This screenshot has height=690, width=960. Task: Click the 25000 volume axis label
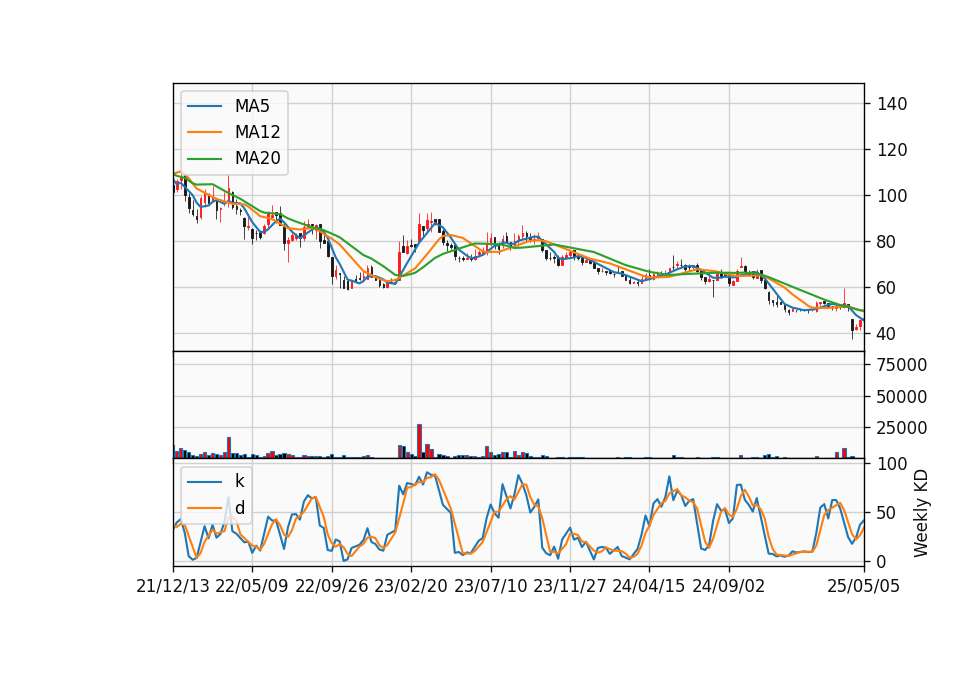tap(902, 428)
